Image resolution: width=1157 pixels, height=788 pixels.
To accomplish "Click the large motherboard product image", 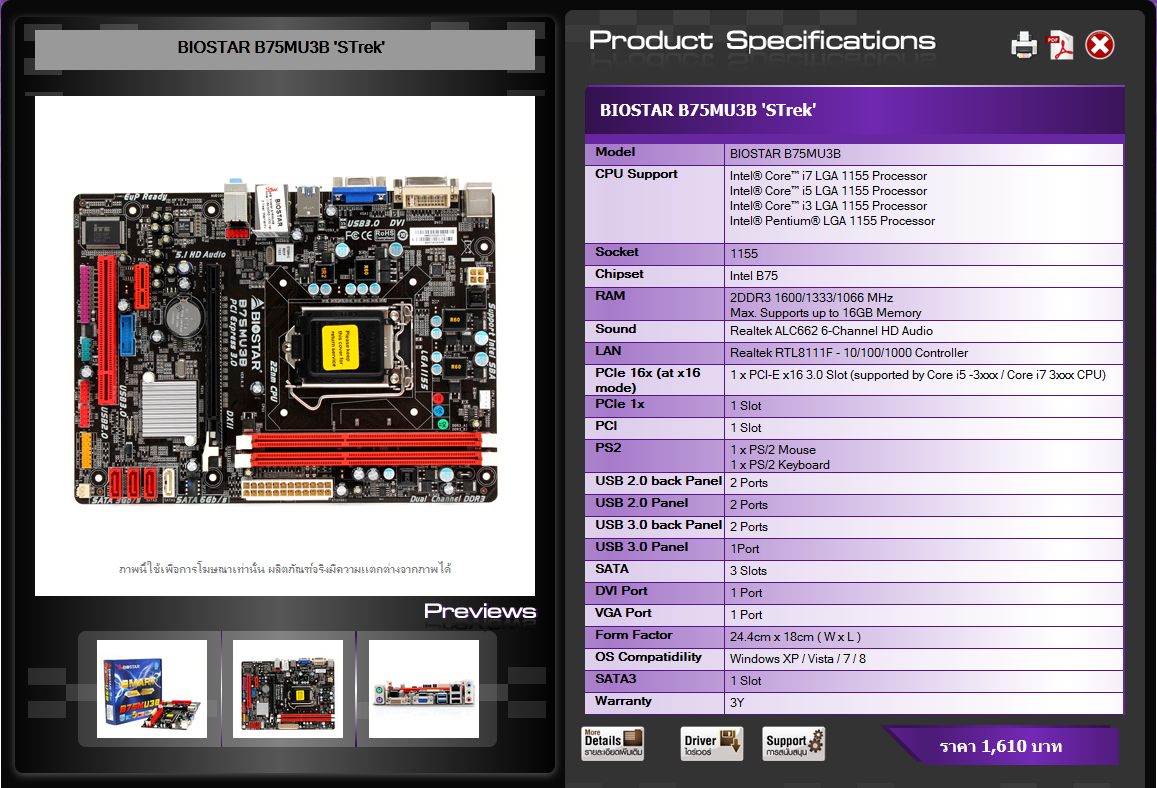I will click(x=285, y=345).
